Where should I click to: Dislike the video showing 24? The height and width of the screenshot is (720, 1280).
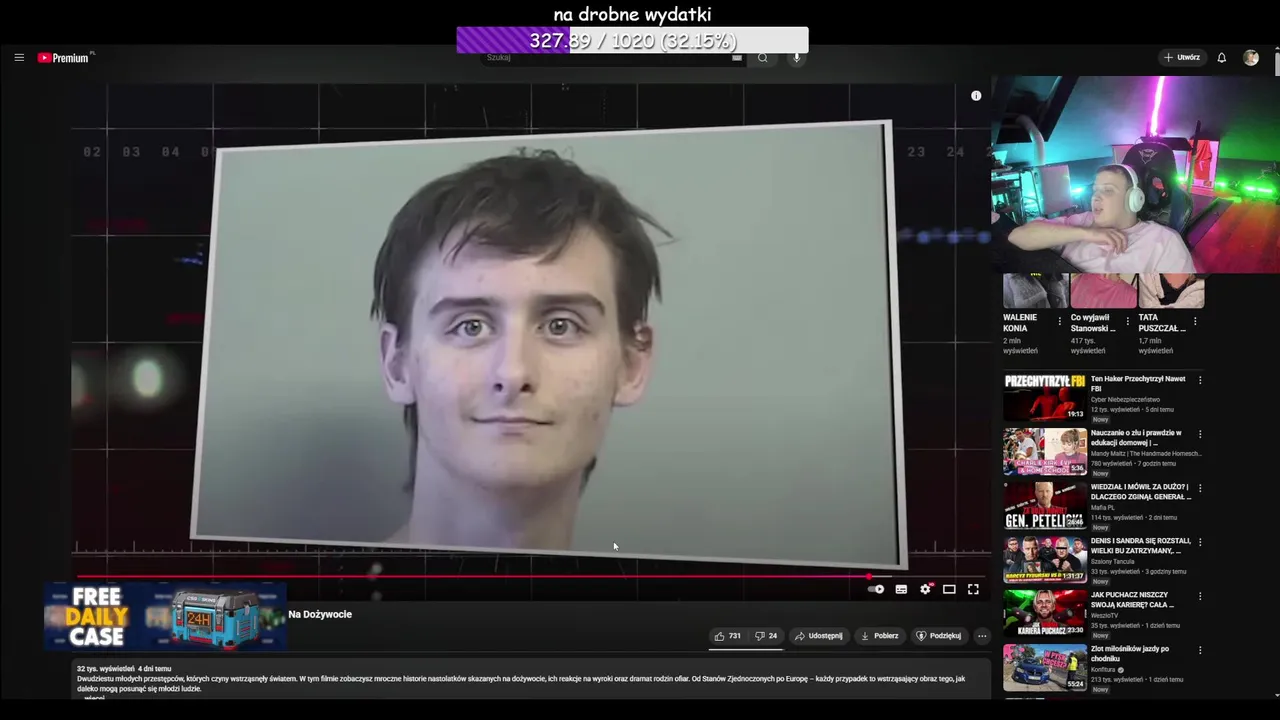pos(766,636)
